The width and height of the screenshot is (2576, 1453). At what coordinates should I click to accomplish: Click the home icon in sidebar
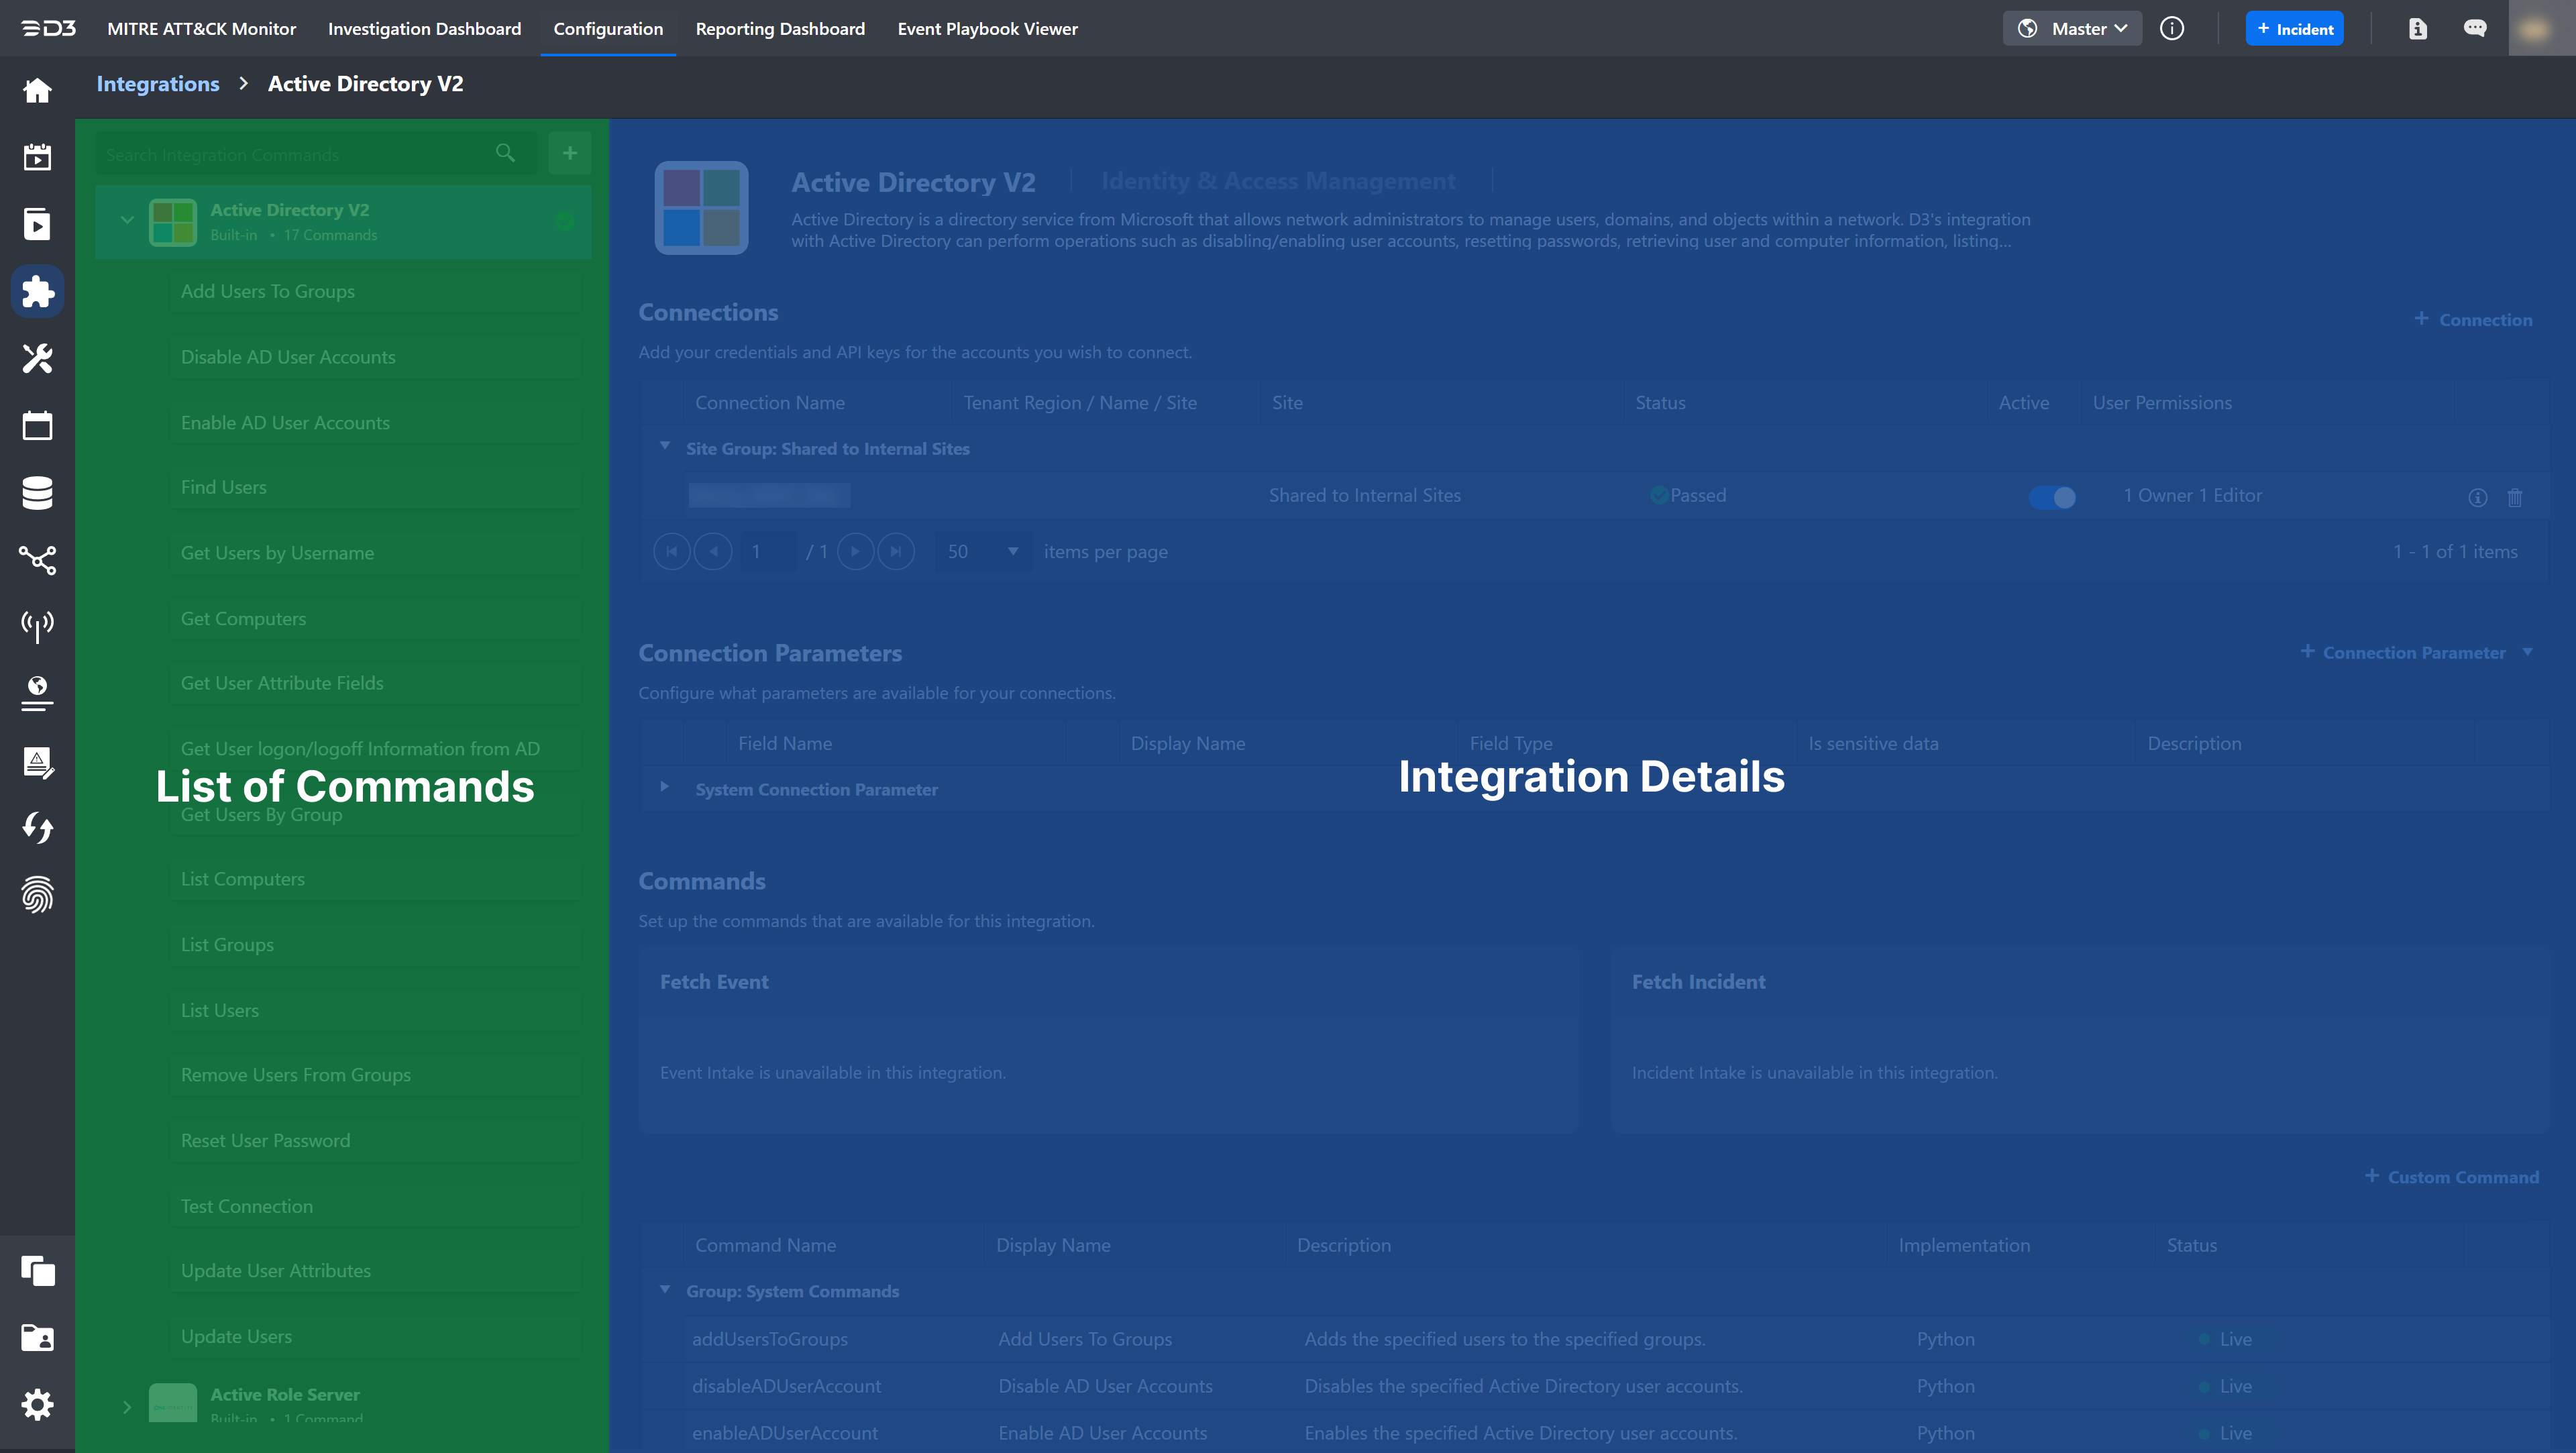point(37,90)
